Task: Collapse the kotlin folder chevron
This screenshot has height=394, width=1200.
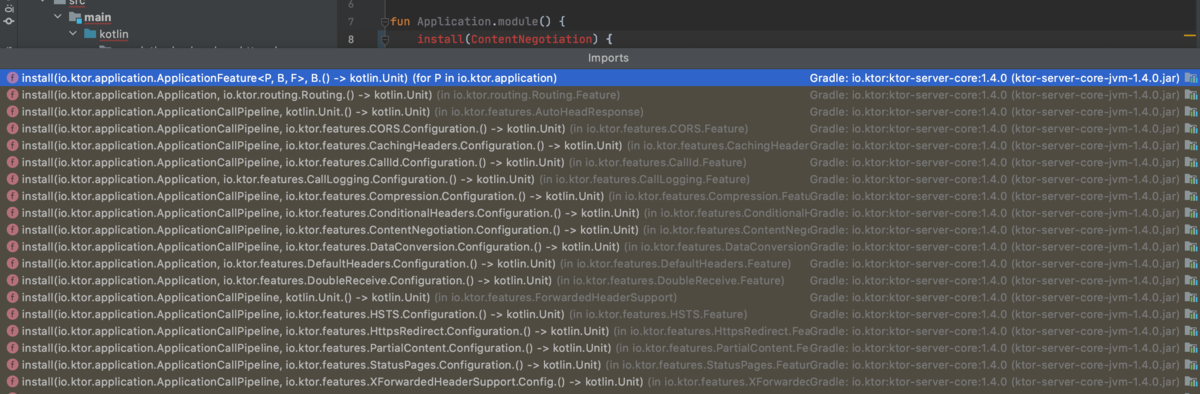Action: 73,34
